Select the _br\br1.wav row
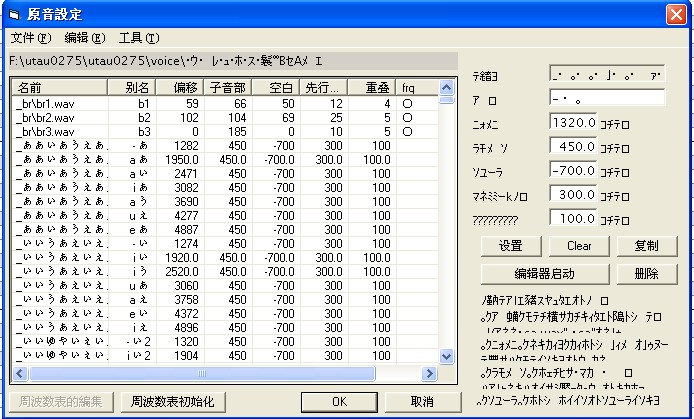694x419 pixels. pyautogui.click(x=225, y=104)
